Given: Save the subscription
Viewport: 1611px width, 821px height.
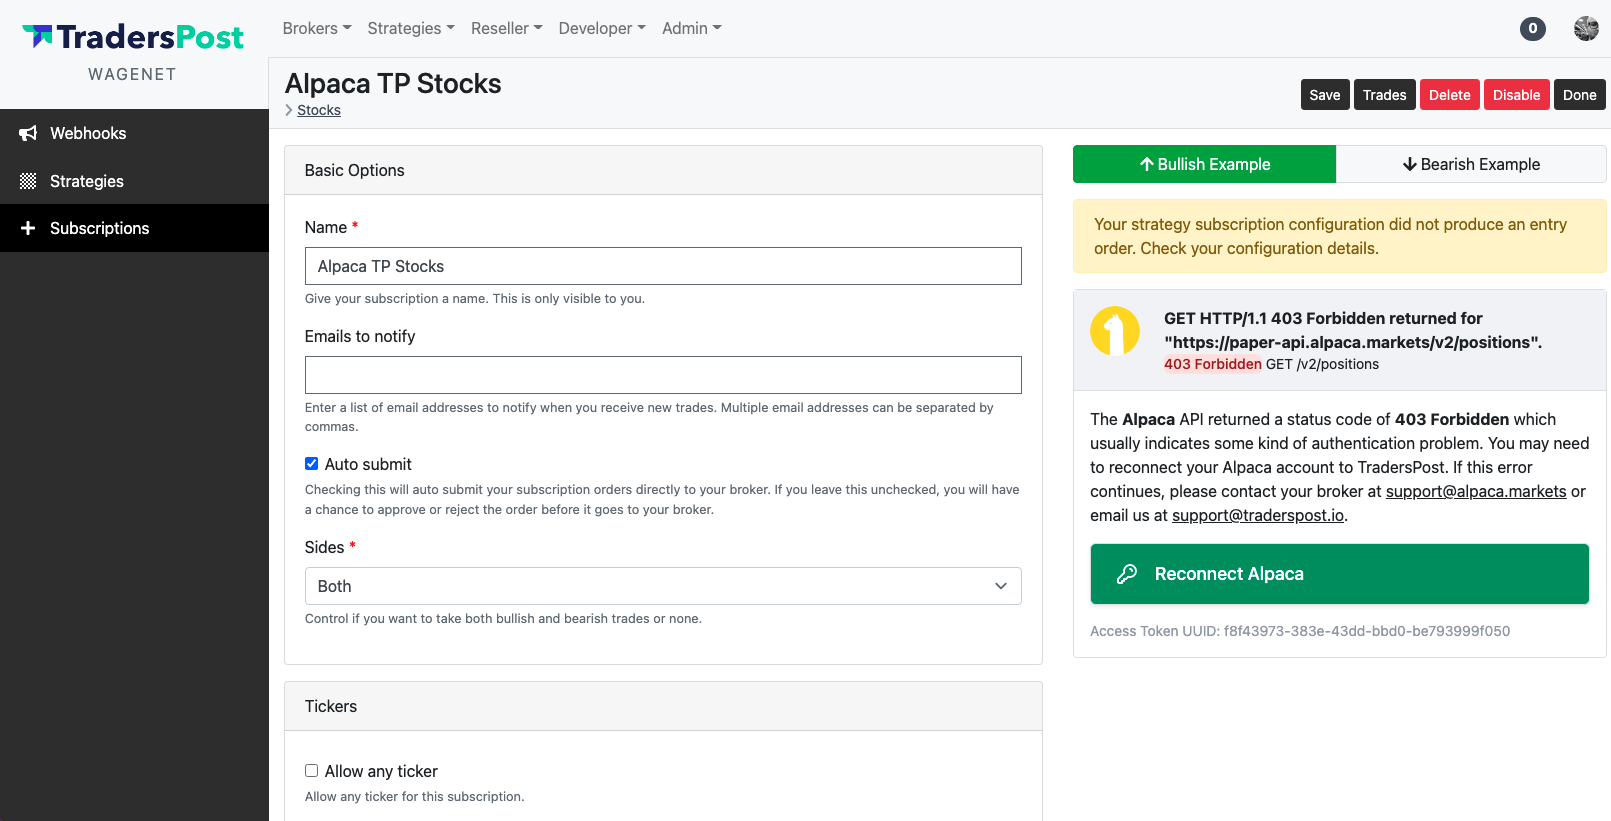Looking at the screenshot, I should 1325,95.
